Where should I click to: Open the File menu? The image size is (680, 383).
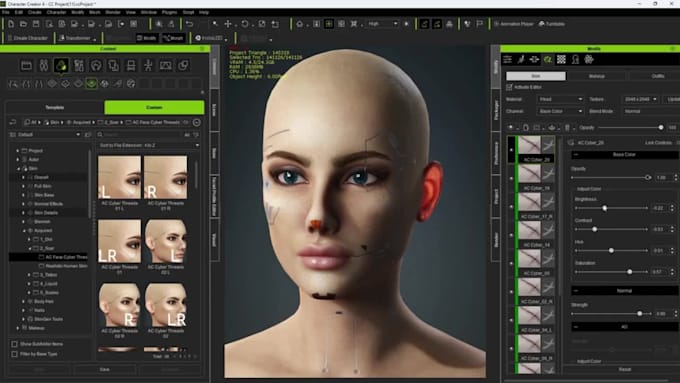[6, 12]
